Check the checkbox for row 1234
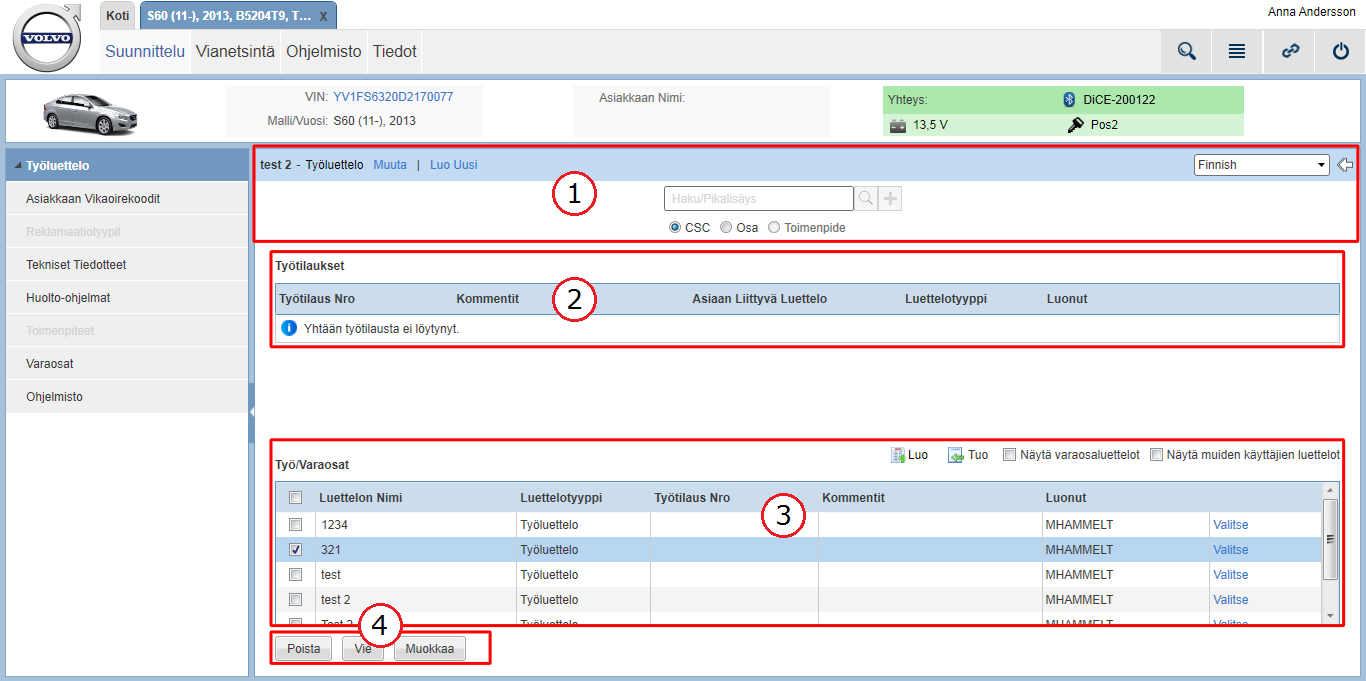Image resolution: width=1366 pixels, height=681 pixels. click(295, 525)
